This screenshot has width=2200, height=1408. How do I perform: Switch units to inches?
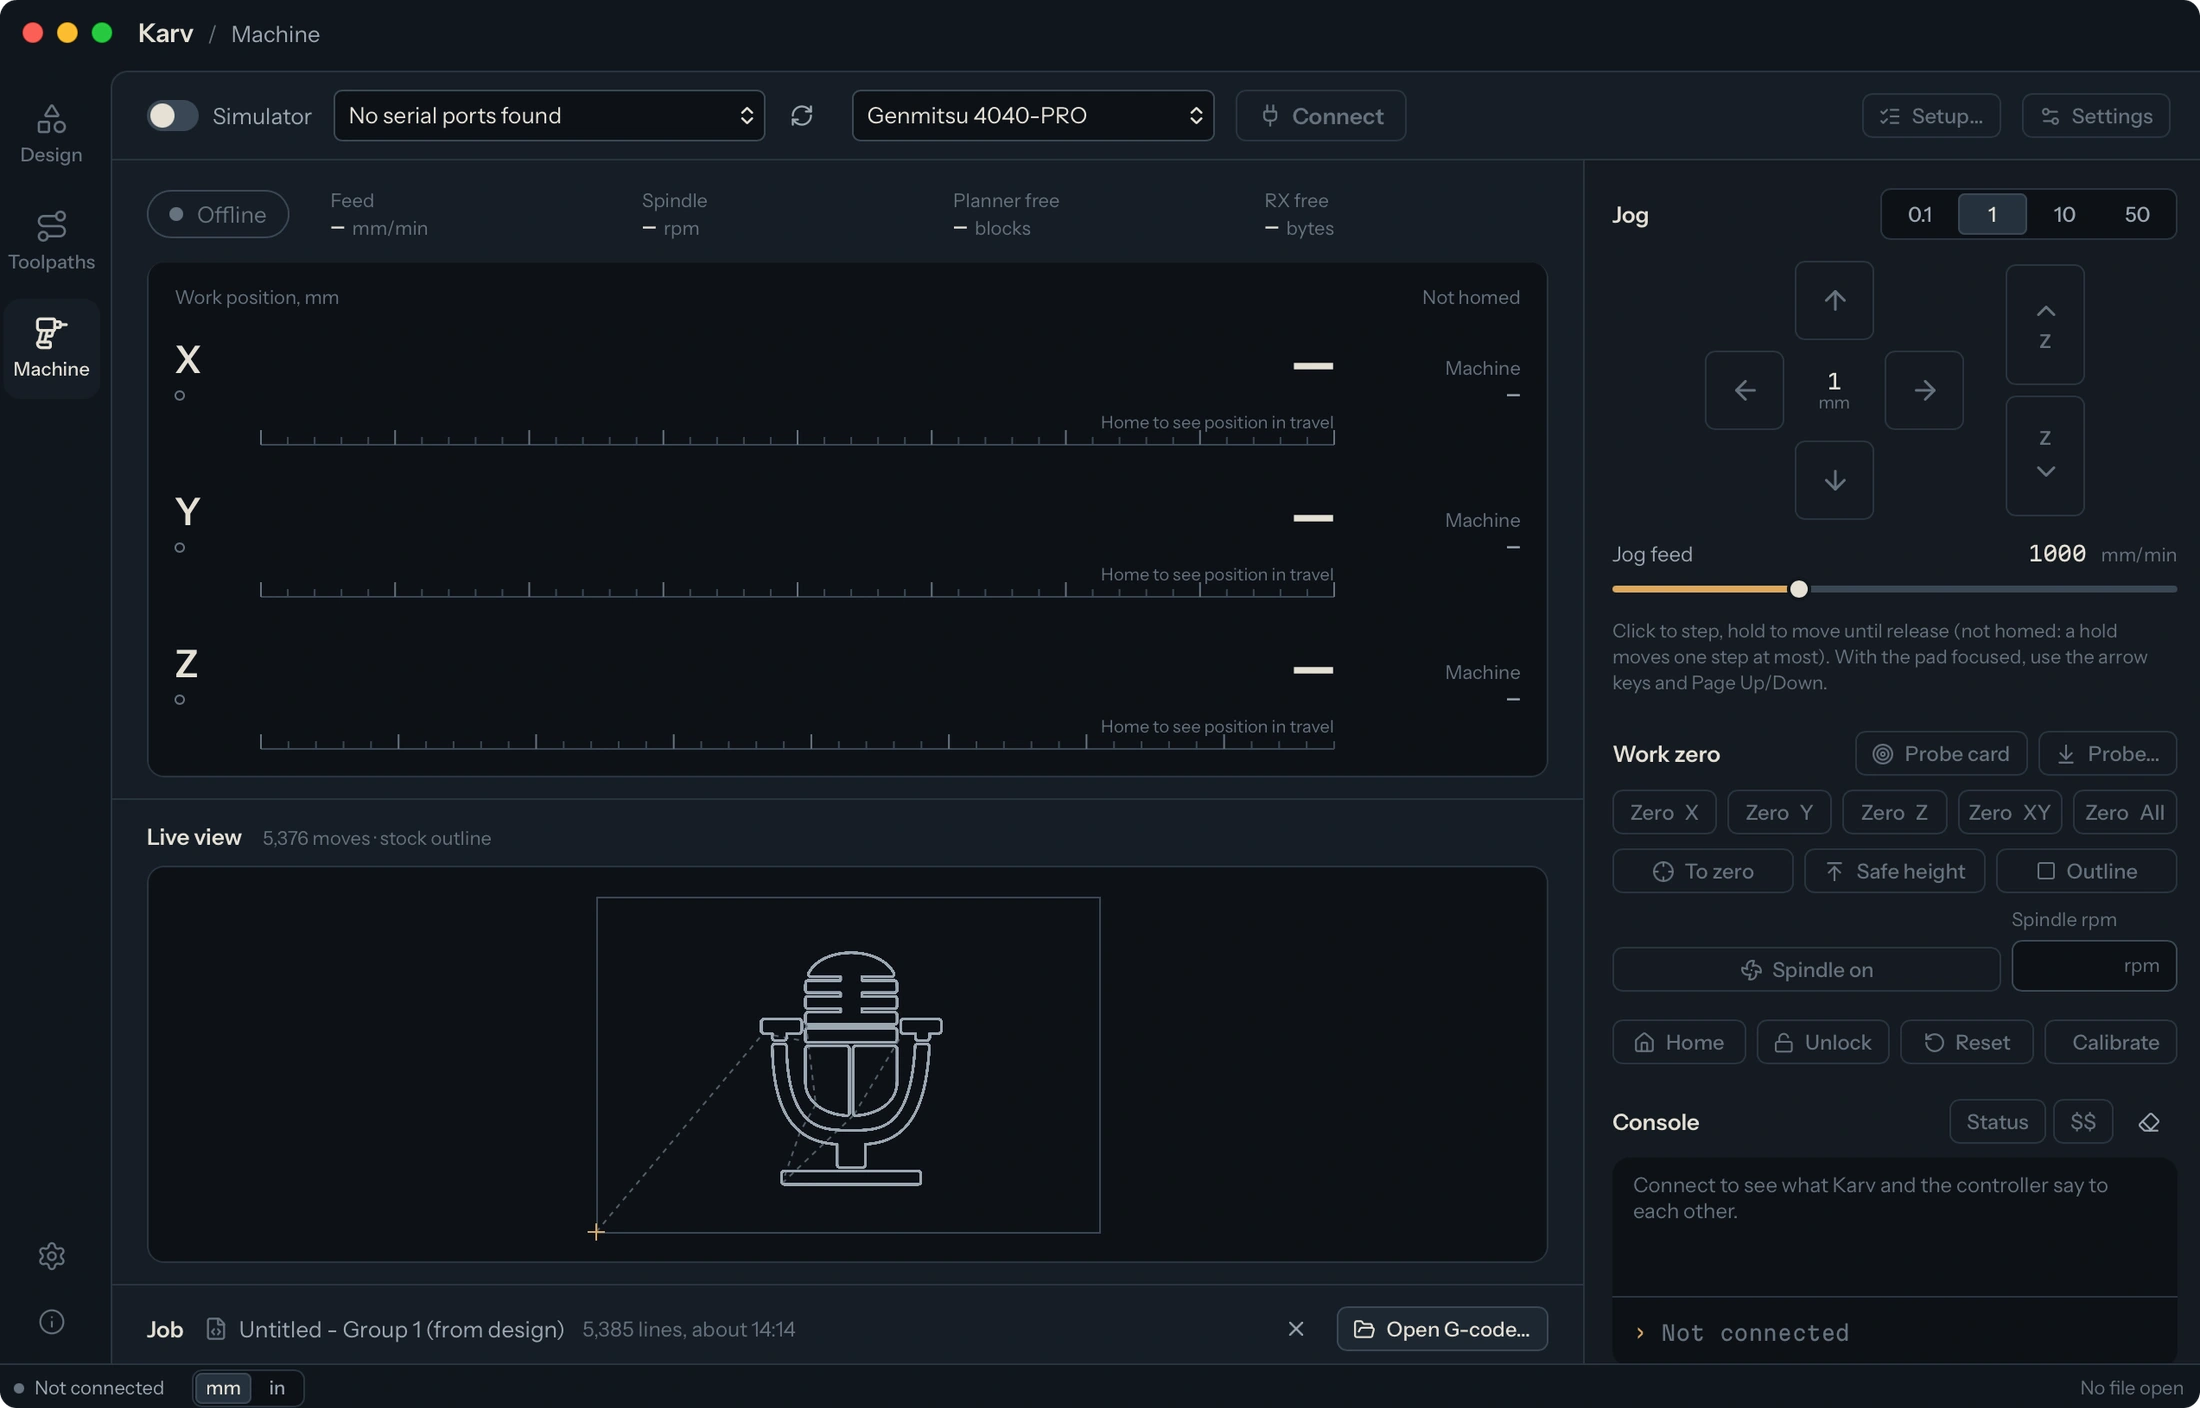click(277, 1388)
